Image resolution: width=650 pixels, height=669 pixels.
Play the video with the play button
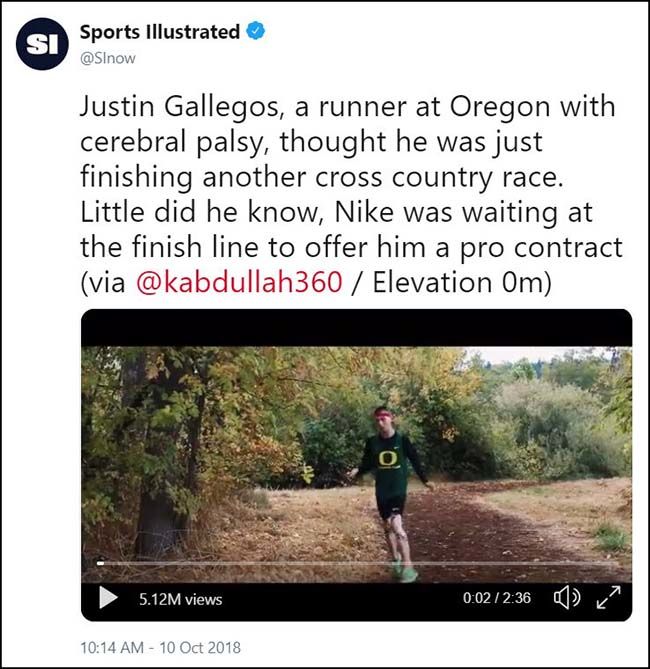107,598
